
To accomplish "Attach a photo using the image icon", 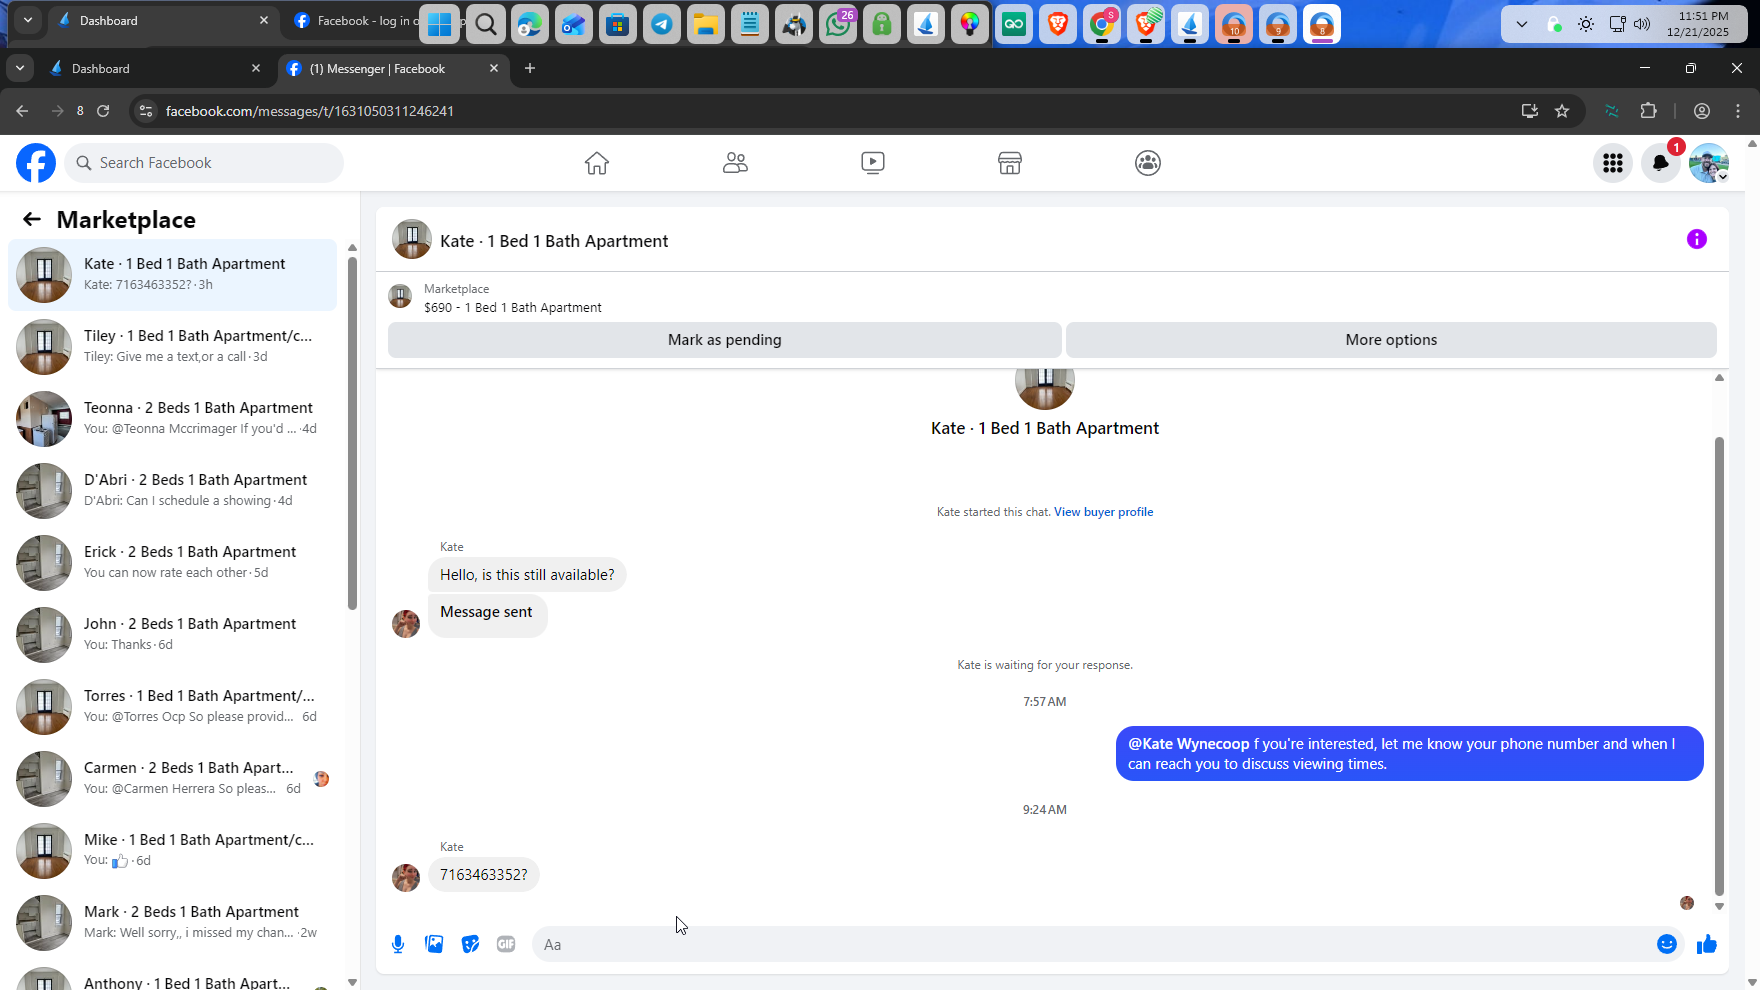I will pyautogui.click(x=434, y=944).
